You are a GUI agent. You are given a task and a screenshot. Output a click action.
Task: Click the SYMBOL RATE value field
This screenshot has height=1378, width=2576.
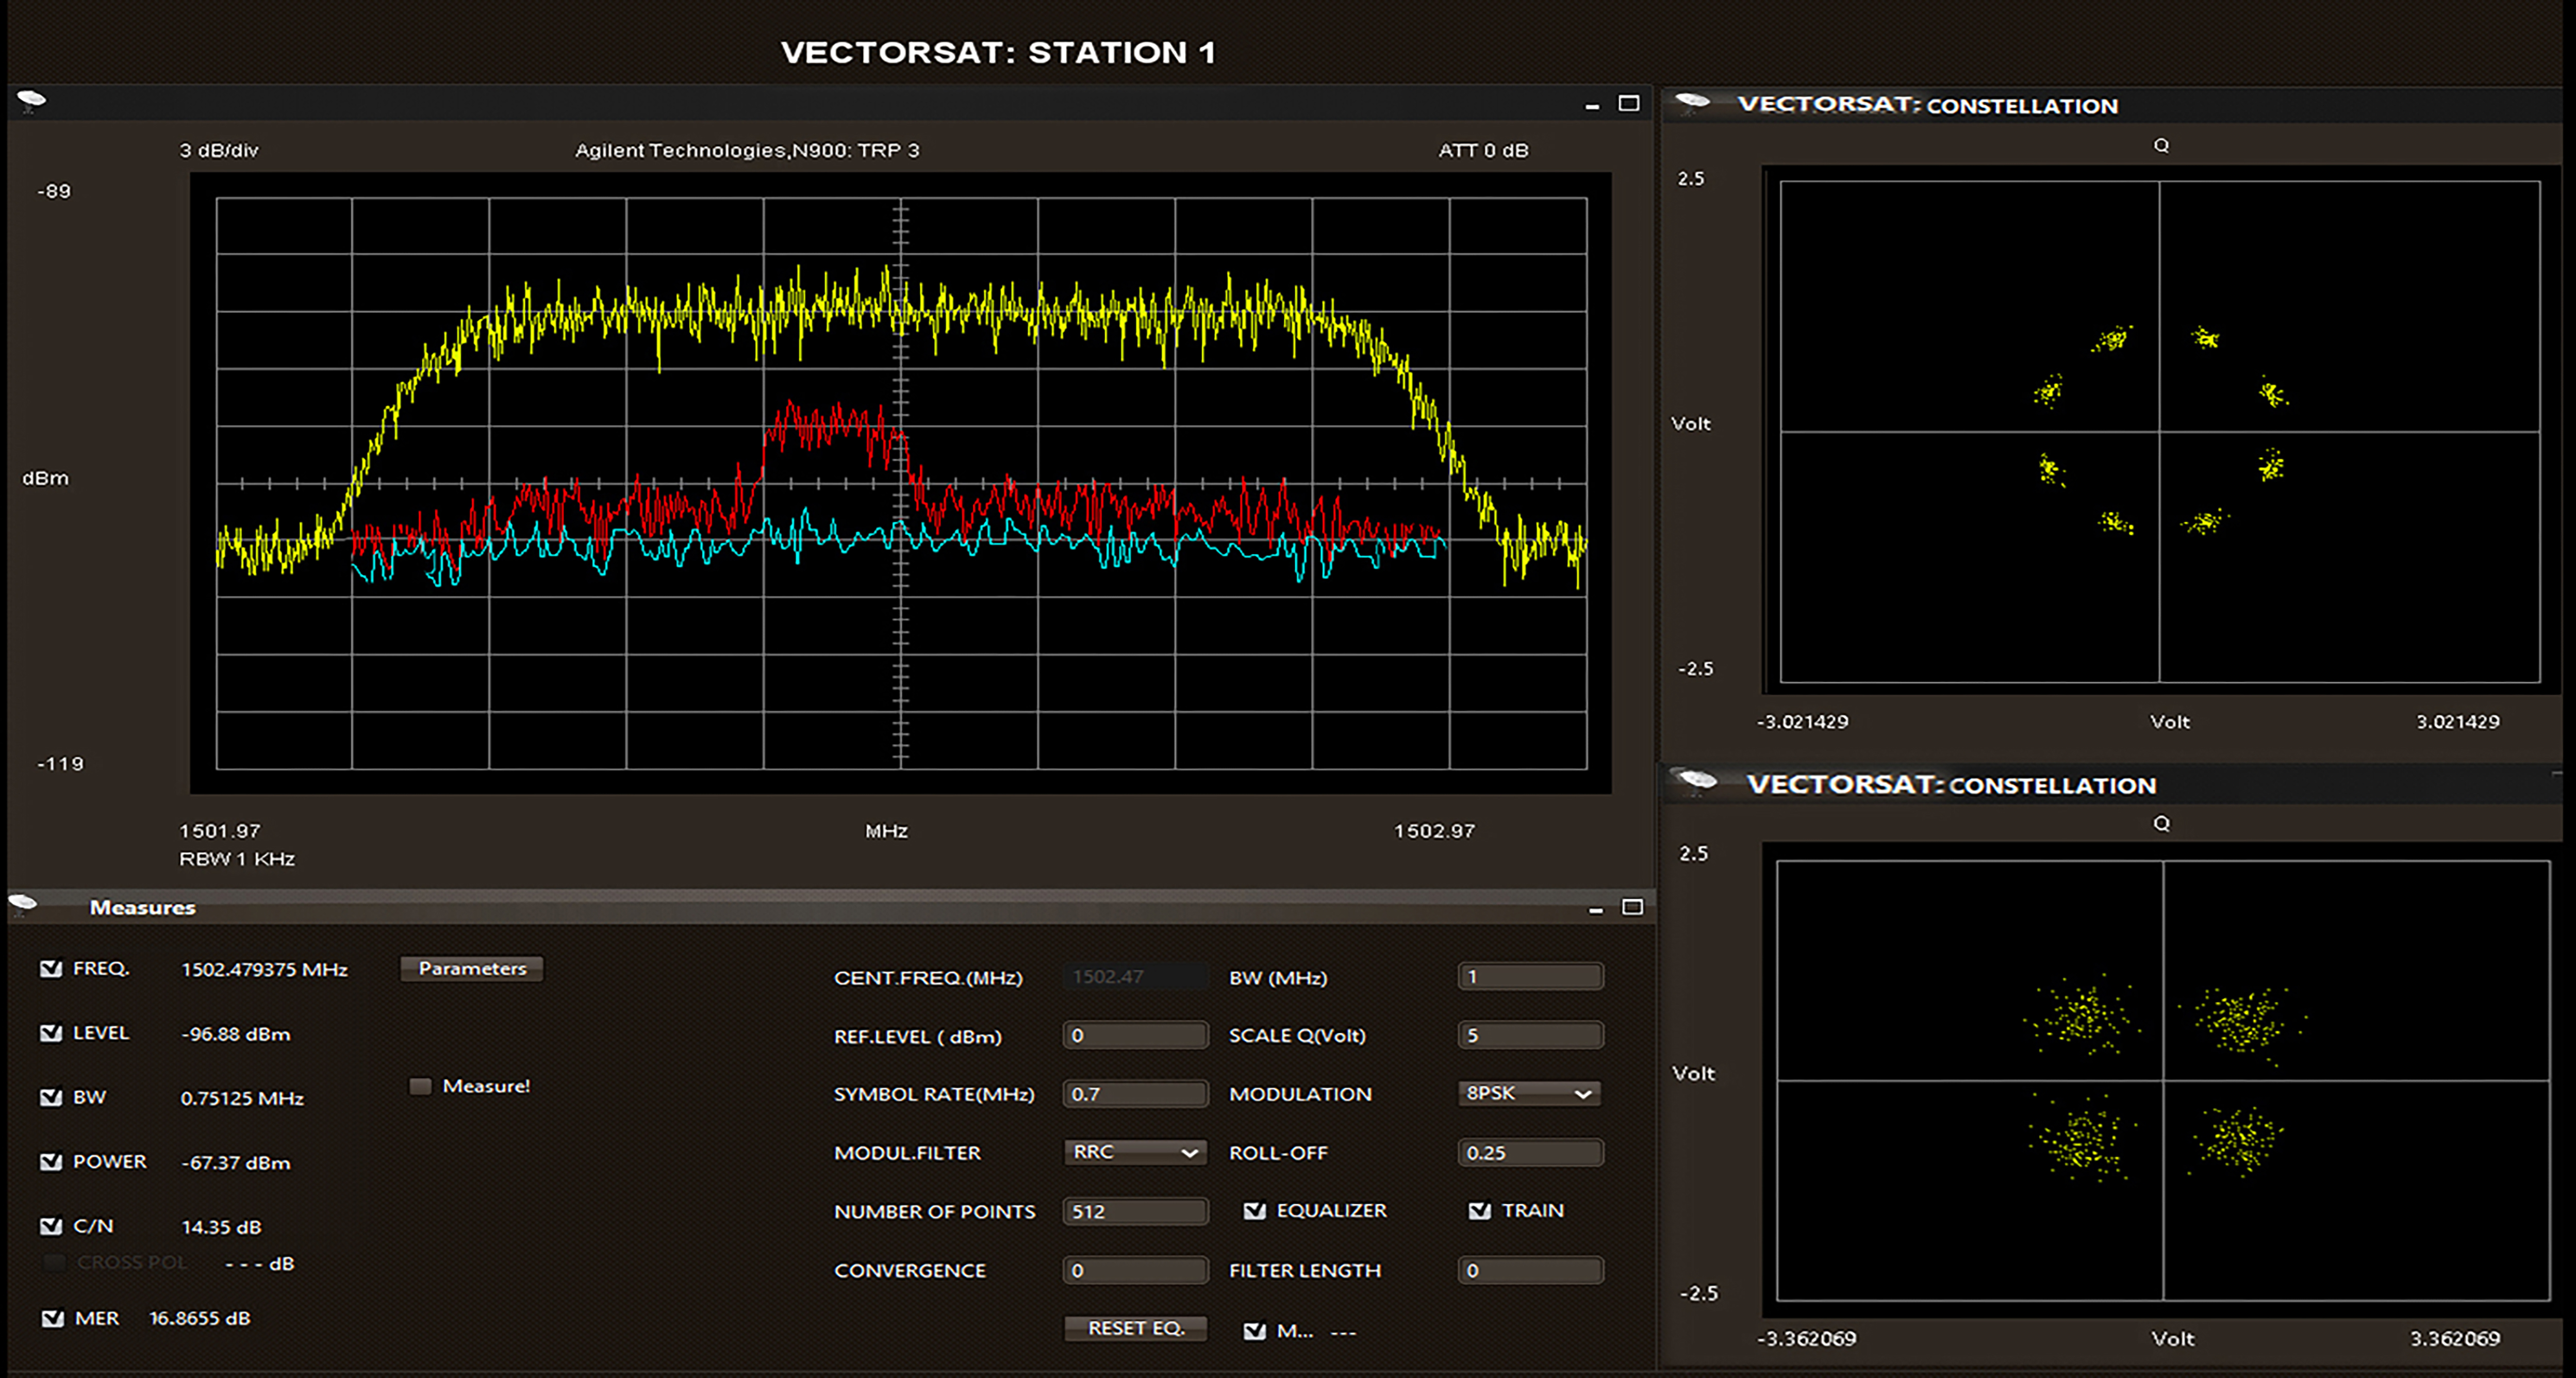[1134, 1093]
